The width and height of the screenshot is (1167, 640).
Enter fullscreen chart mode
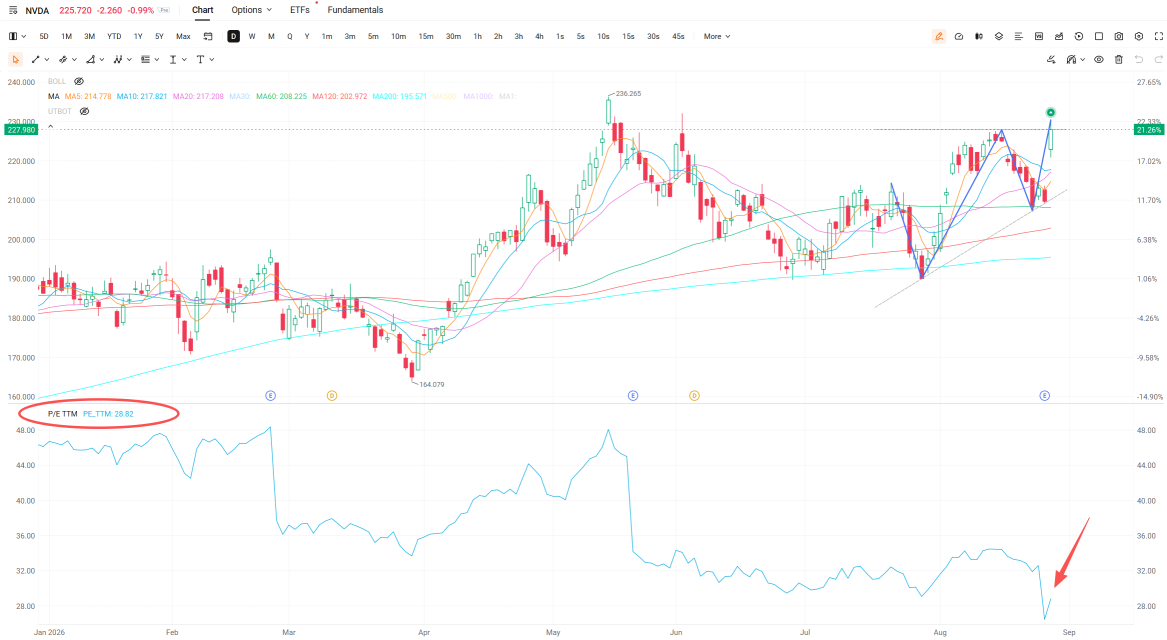pyautogui.click(x=1159, y=36)
